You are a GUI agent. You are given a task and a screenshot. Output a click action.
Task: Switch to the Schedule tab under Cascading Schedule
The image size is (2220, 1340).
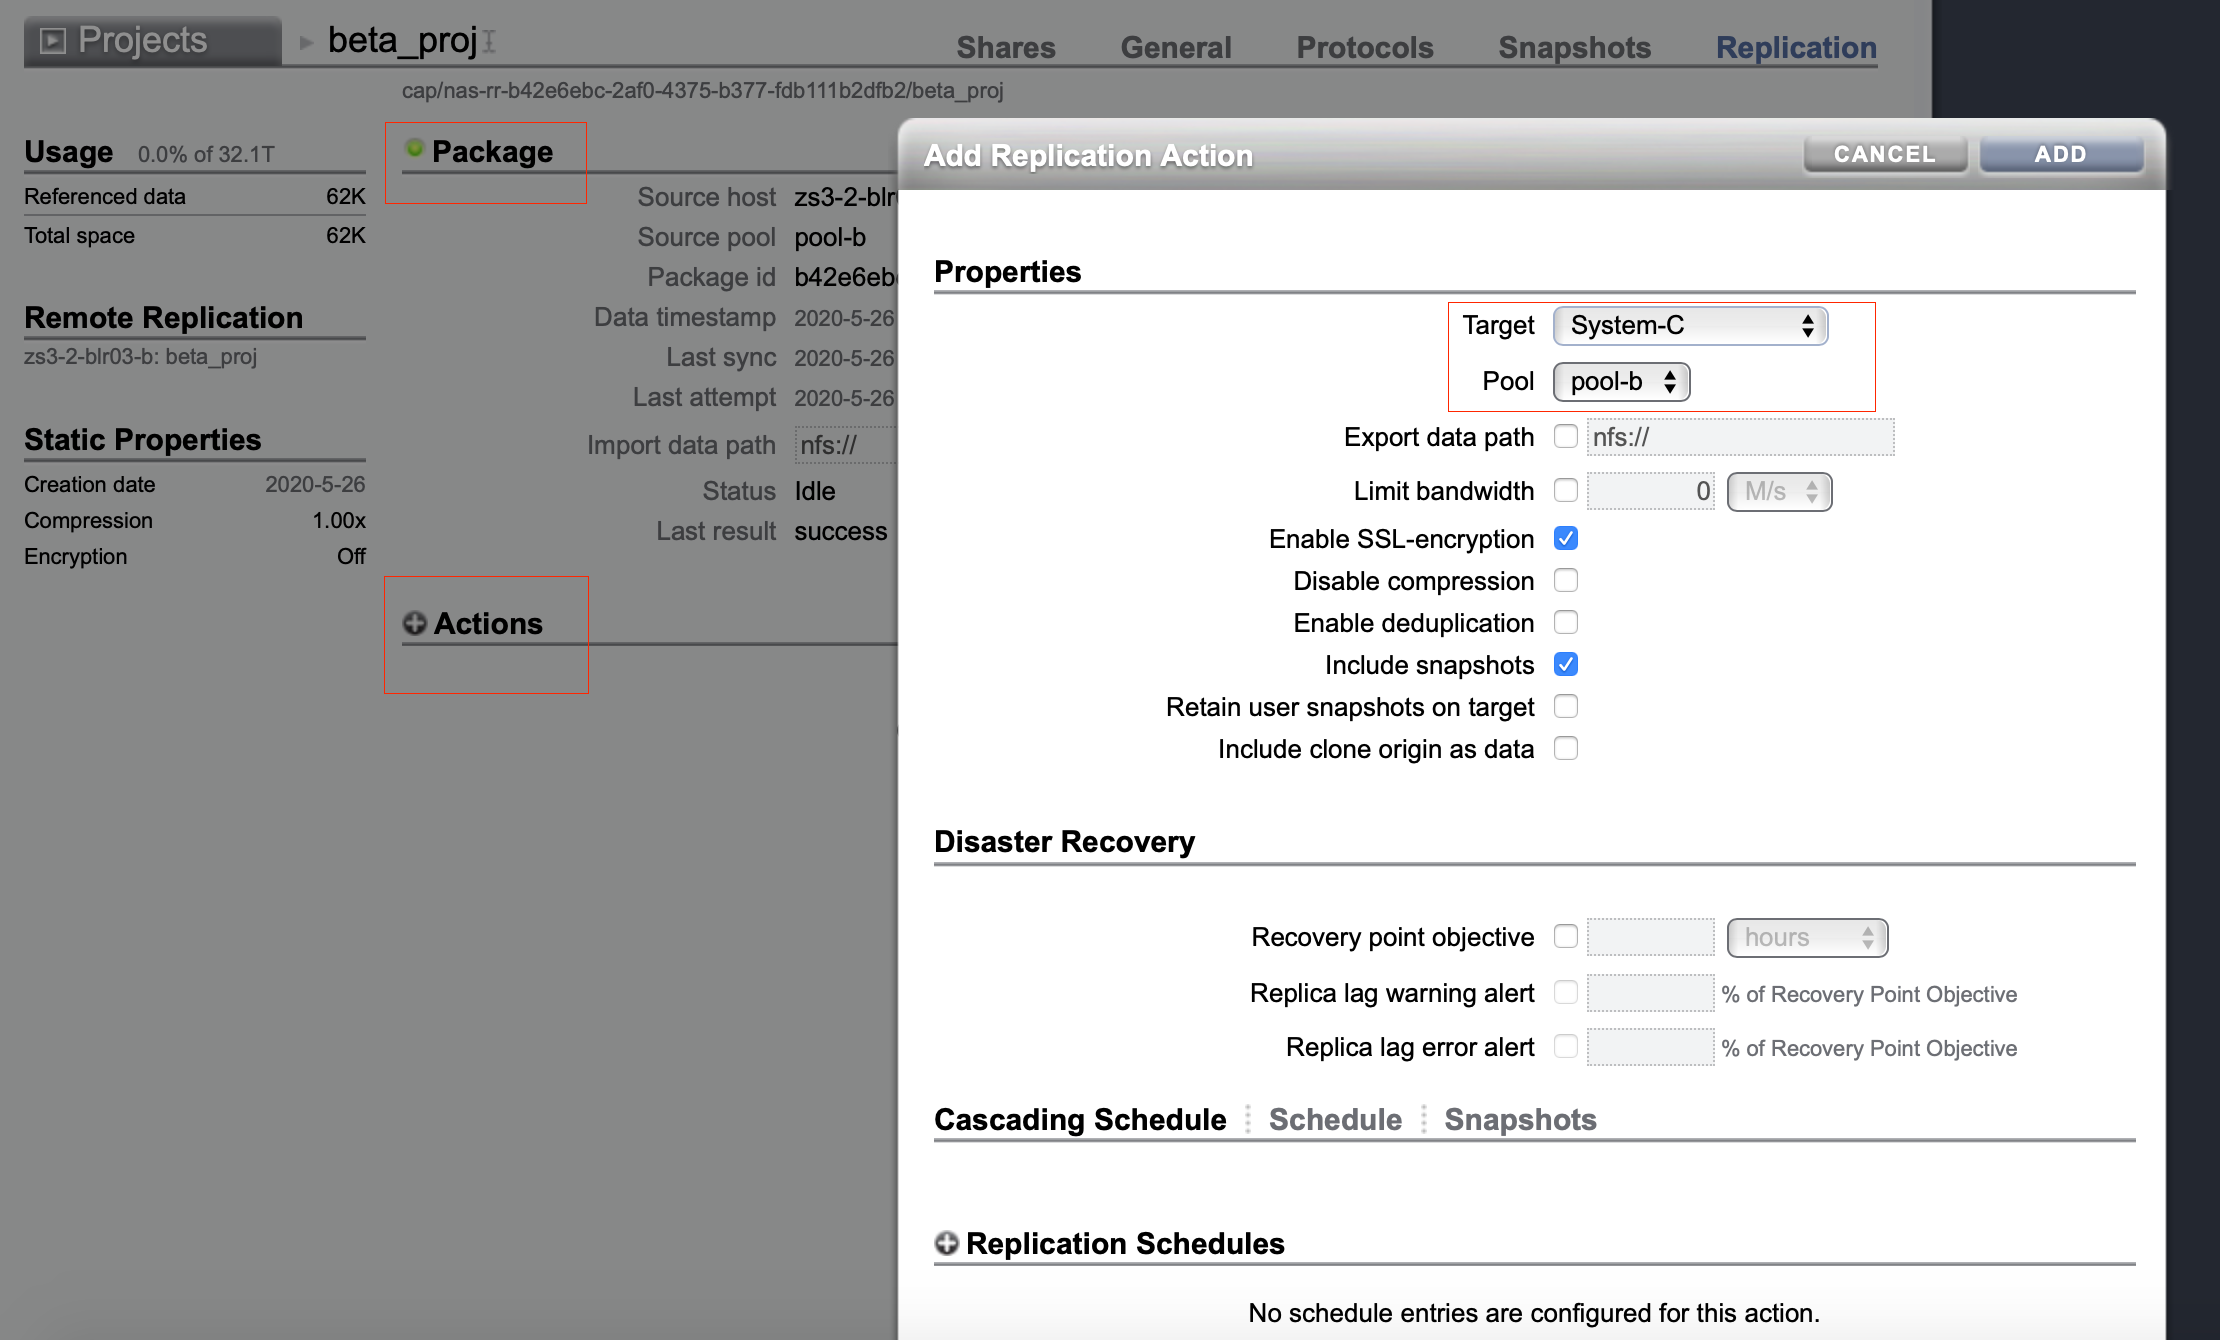1335,1119
